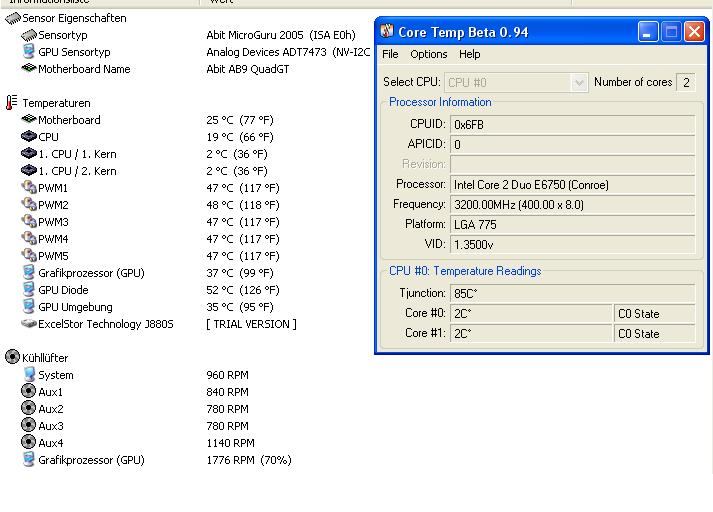The image size is (713, 512).
Task: Open the Select CPU dropdown in Core Temp
Action: [x=579, y=83]
